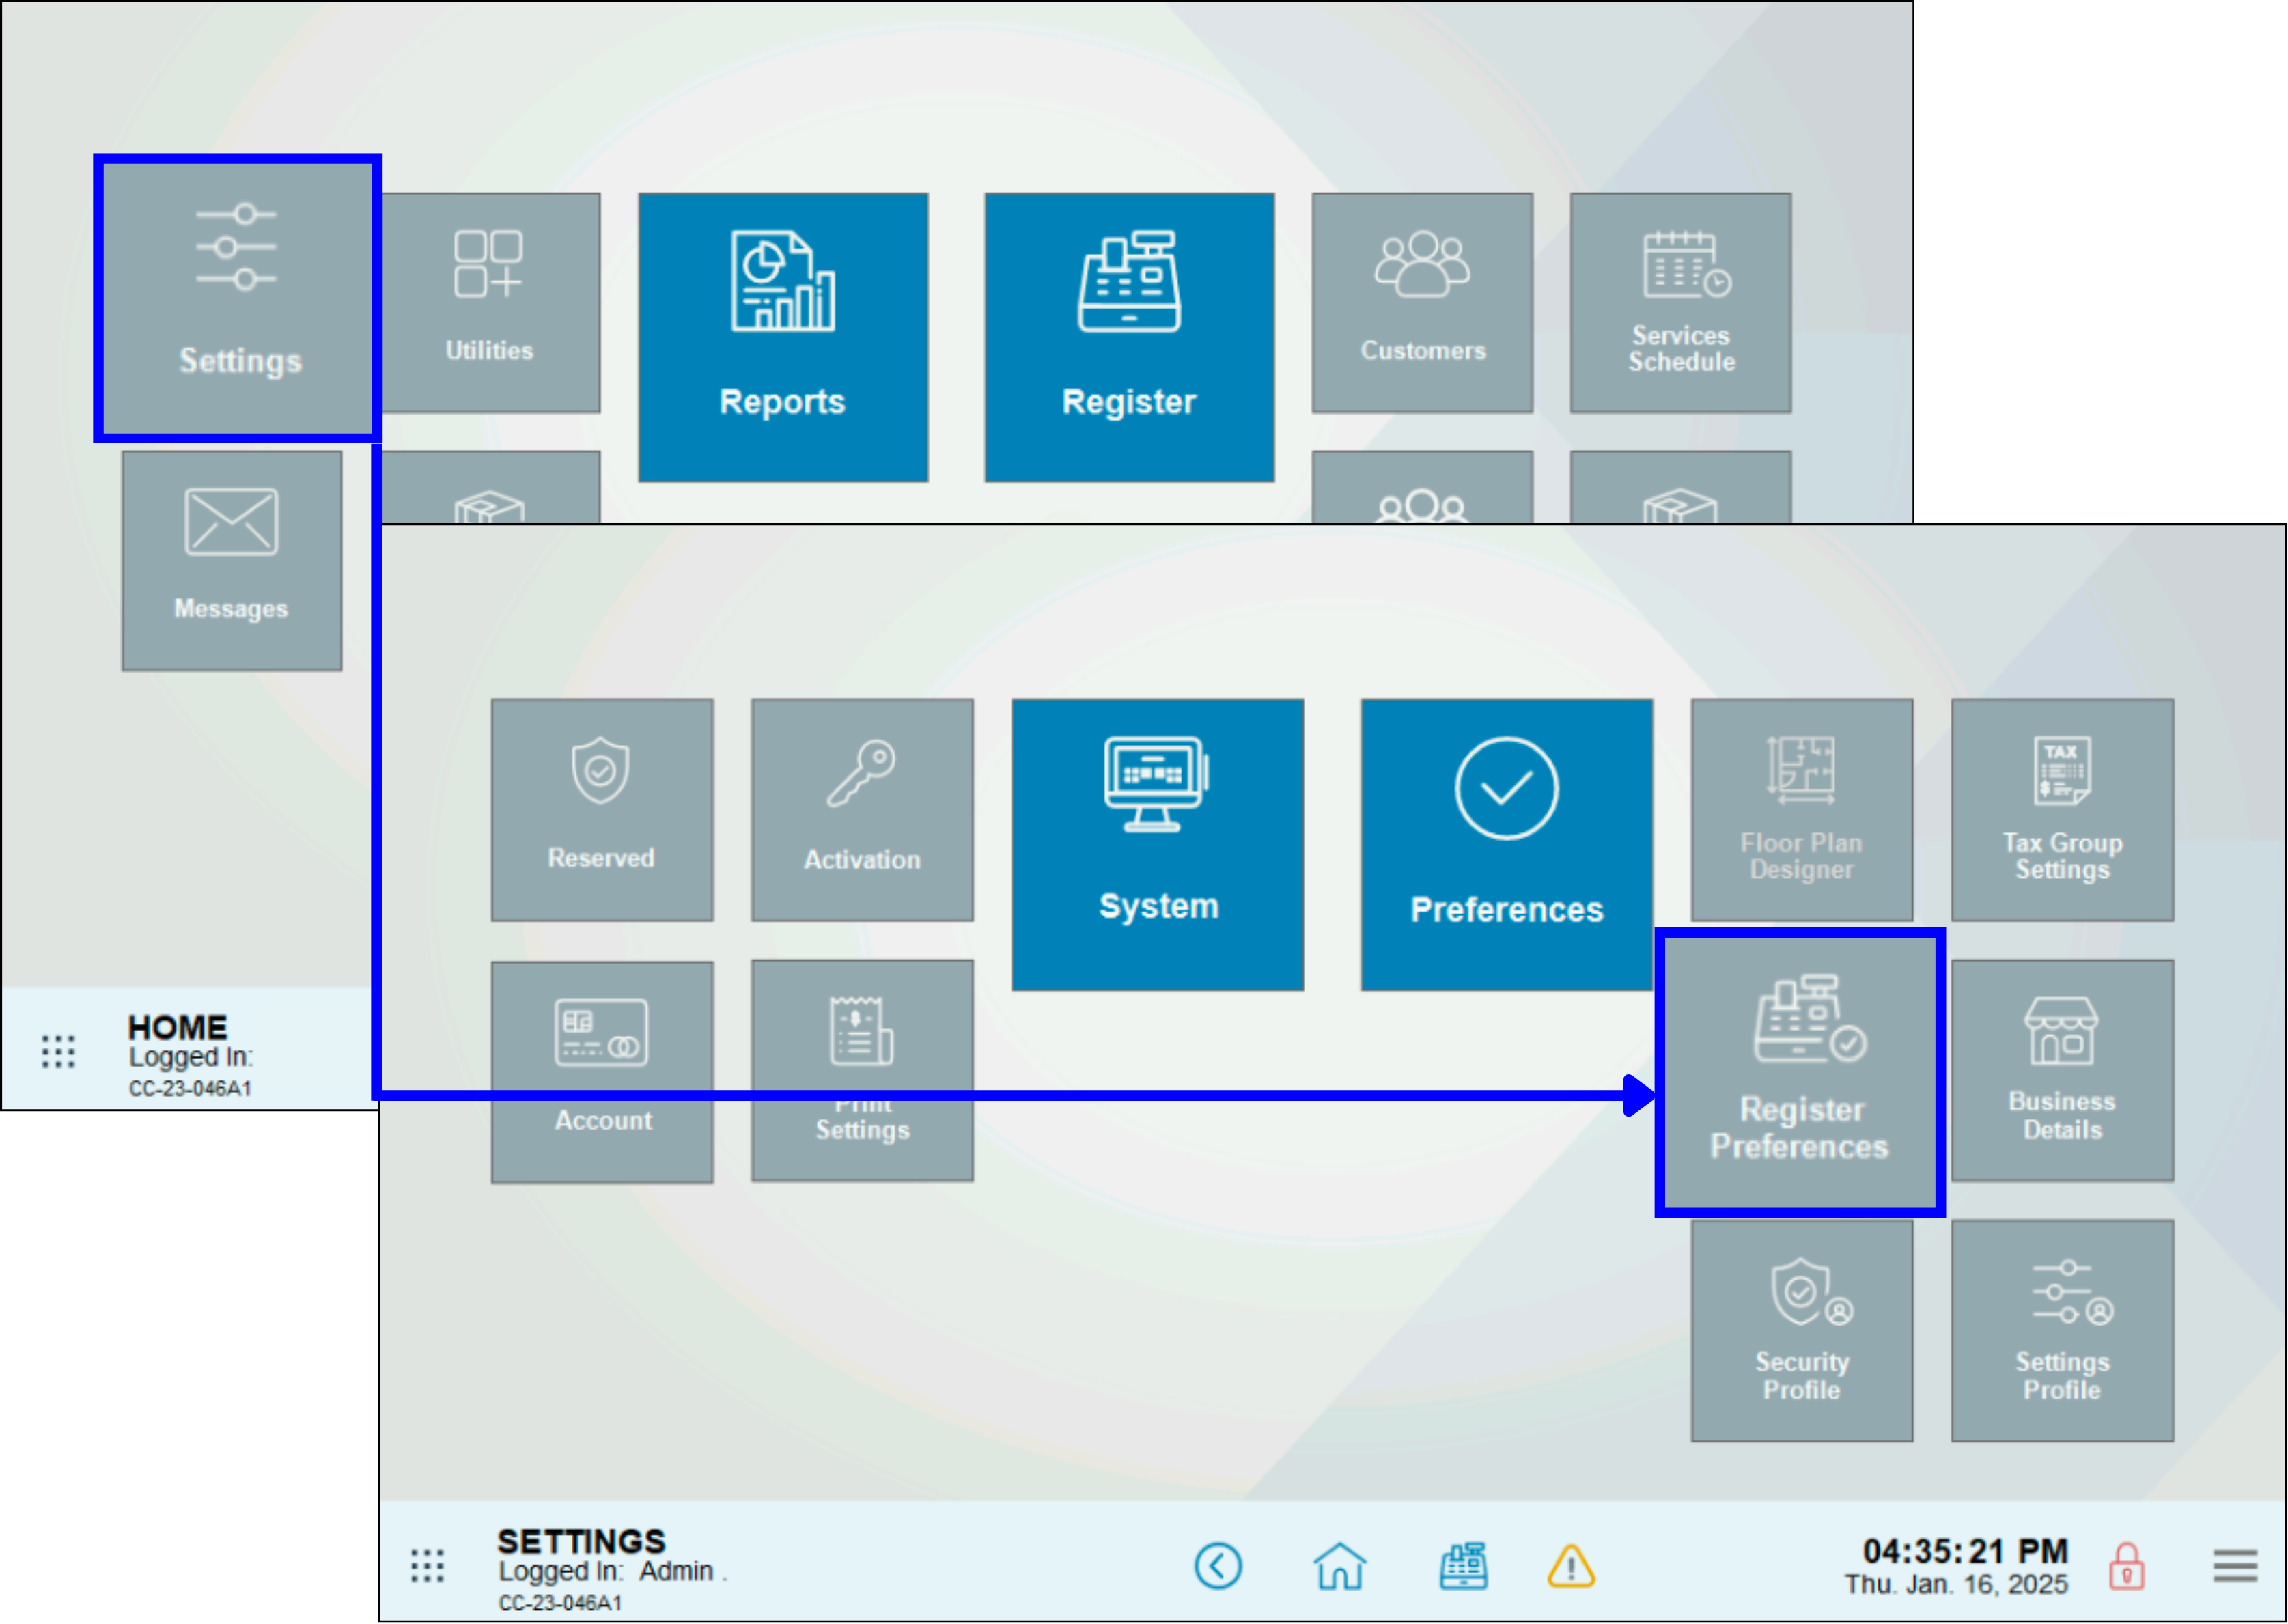
Task: Open the Account tile
Action: [602, 1072]
